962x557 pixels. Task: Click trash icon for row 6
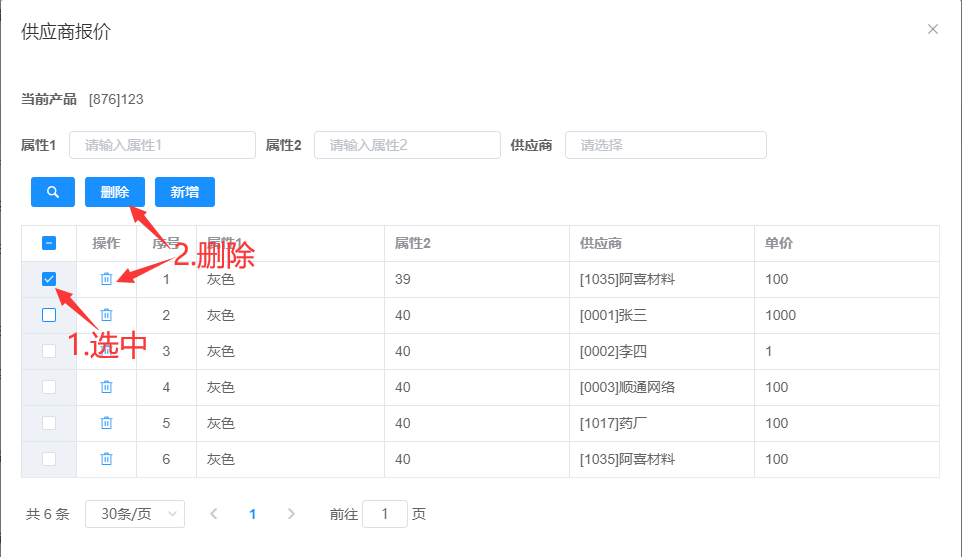(x=106, y=459)
